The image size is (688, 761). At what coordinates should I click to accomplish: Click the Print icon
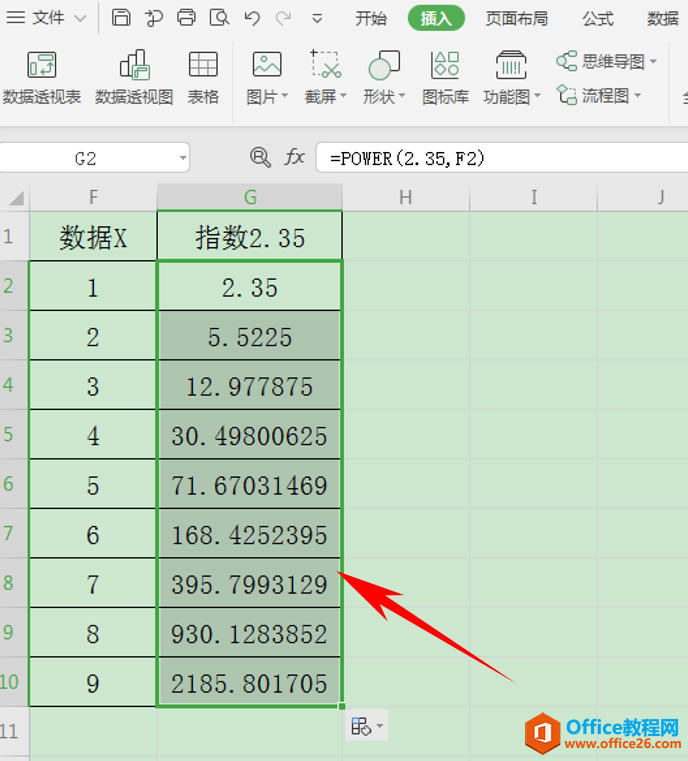tap(186, 18)
